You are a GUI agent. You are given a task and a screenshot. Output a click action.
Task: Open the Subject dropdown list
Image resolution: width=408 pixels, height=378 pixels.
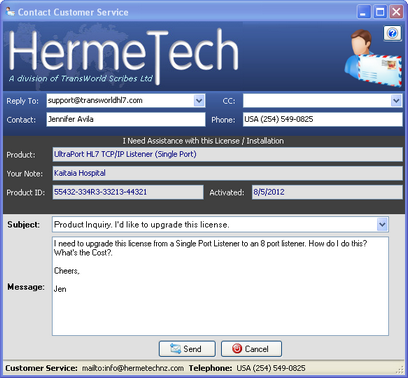point(382,225)
